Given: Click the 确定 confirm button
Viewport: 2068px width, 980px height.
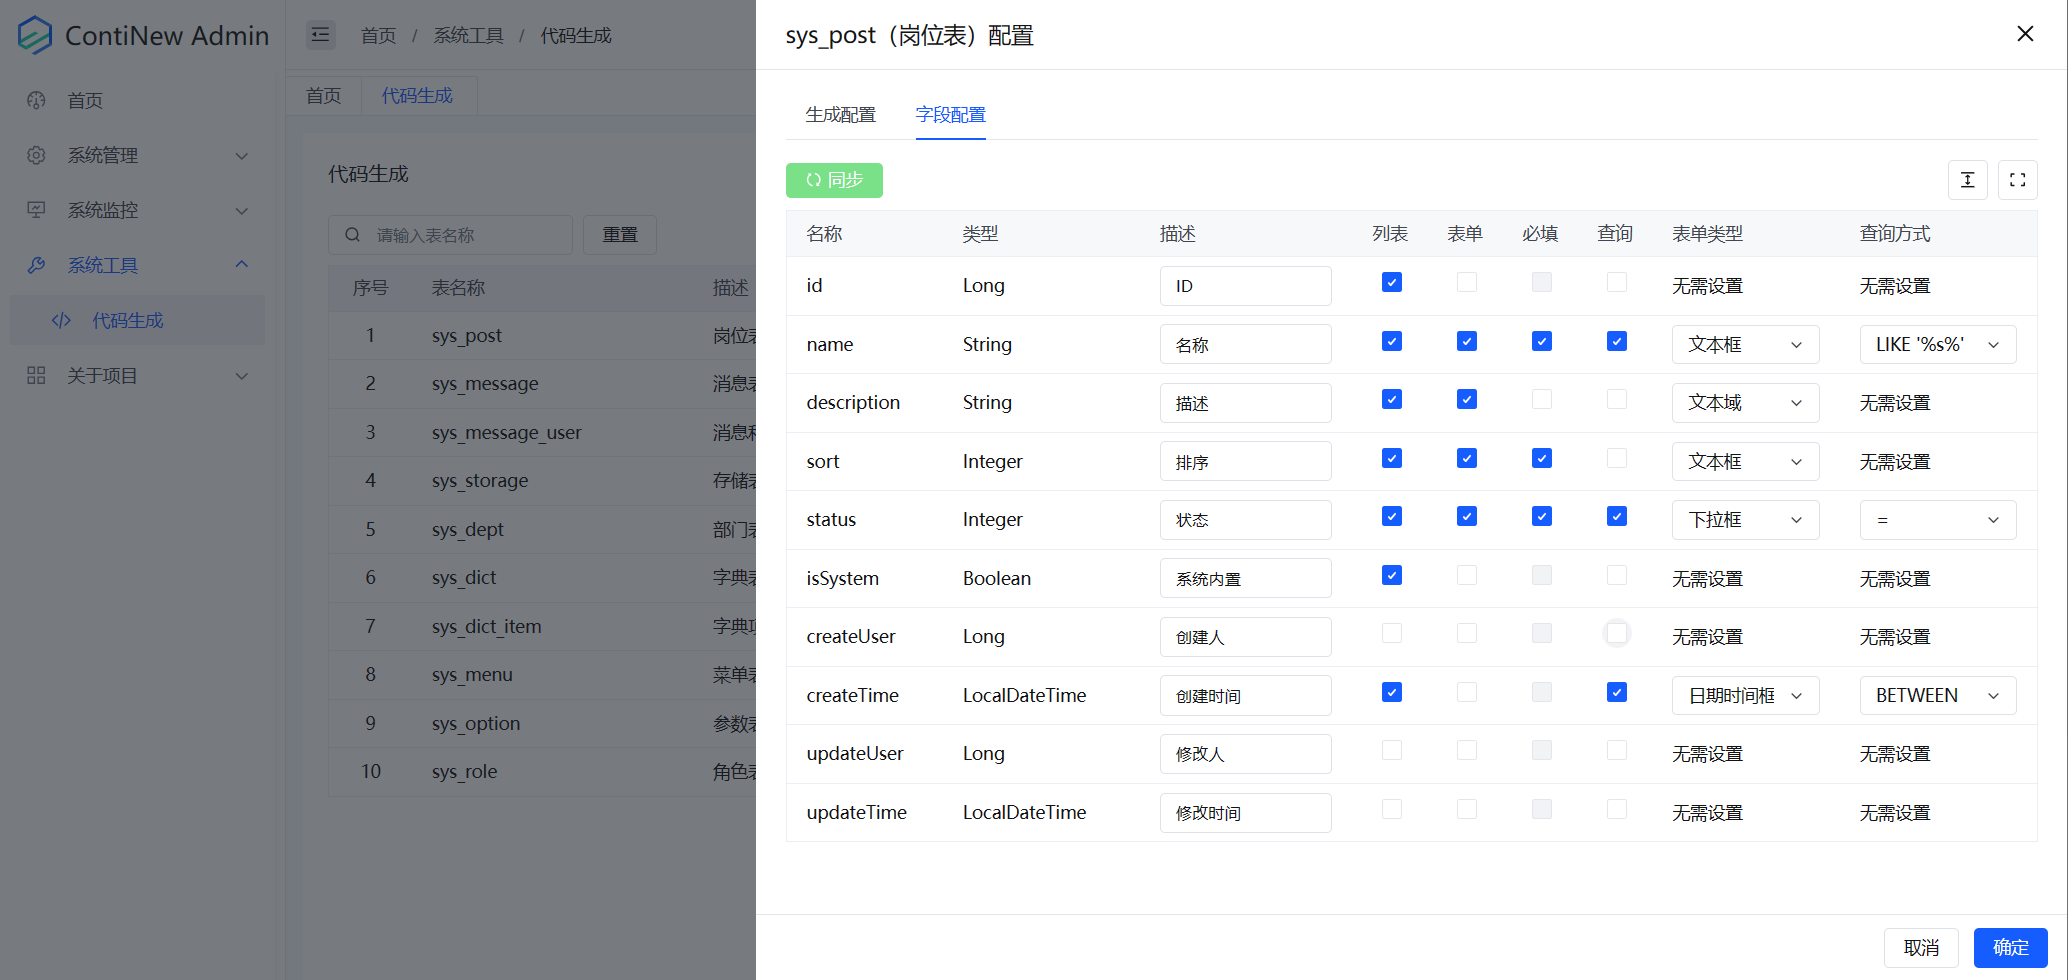Looking at the screenshot, I should point(2011,948).
